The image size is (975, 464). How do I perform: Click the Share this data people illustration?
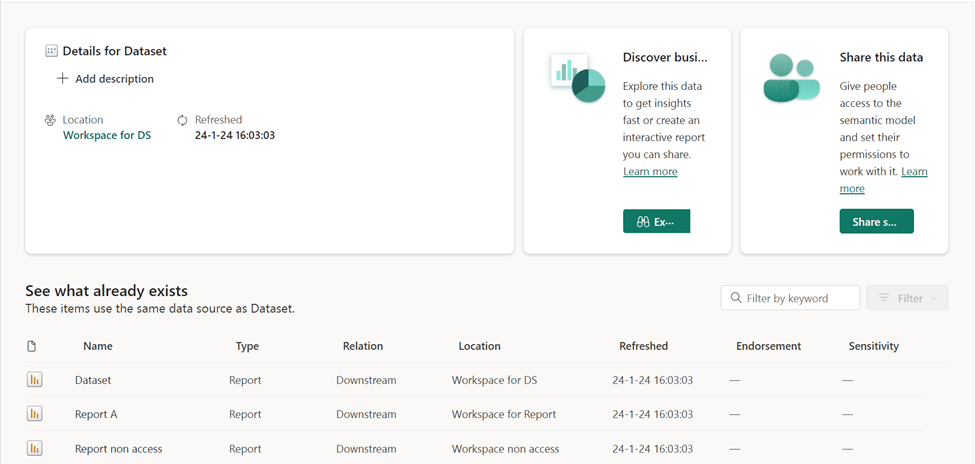pos(791,78)
